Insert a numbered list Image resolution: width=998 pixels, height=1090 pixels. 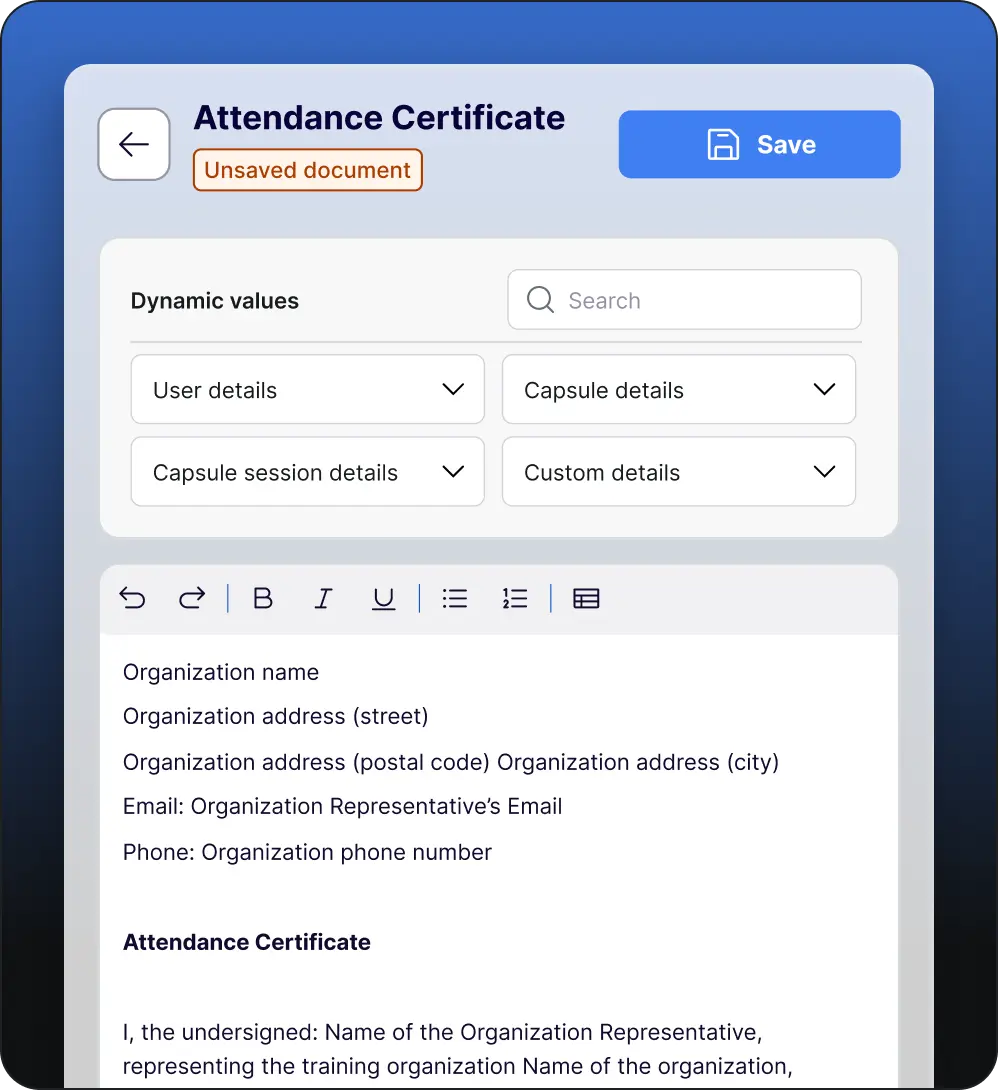[515, 598]
